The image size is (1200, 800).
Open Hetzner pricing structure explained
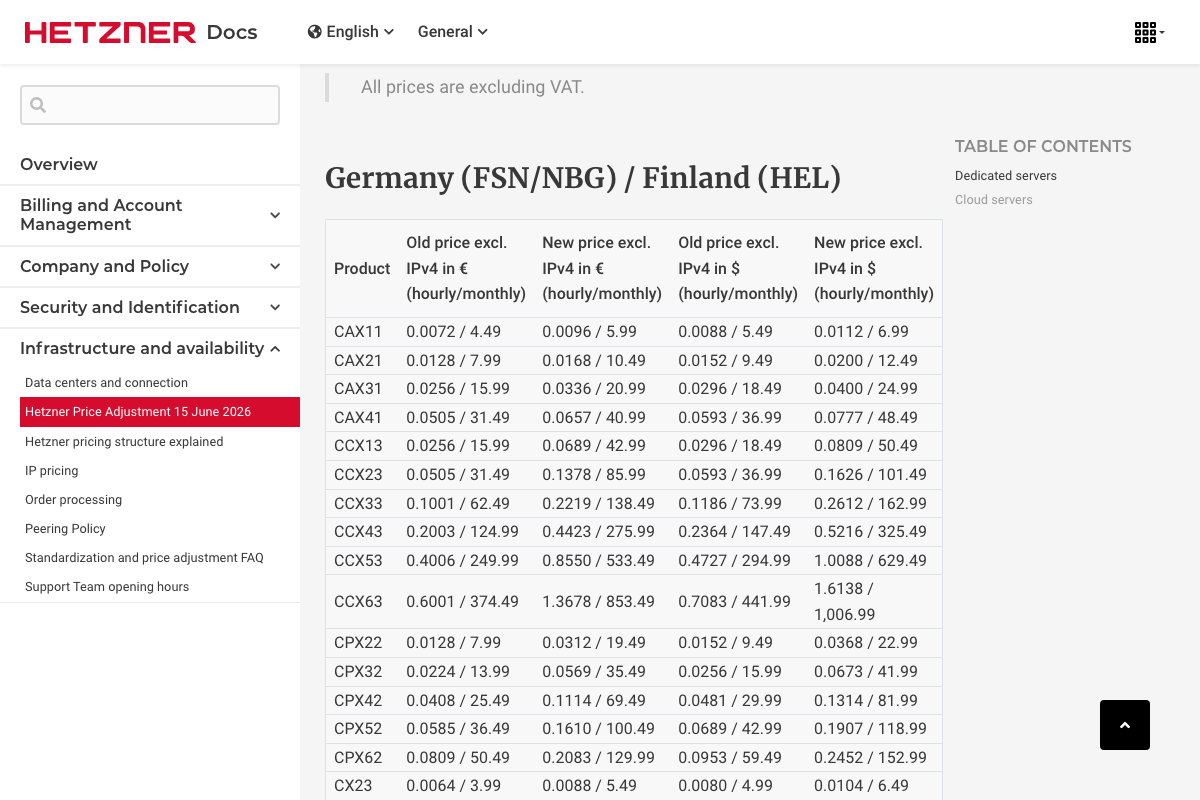coord(124,441)
